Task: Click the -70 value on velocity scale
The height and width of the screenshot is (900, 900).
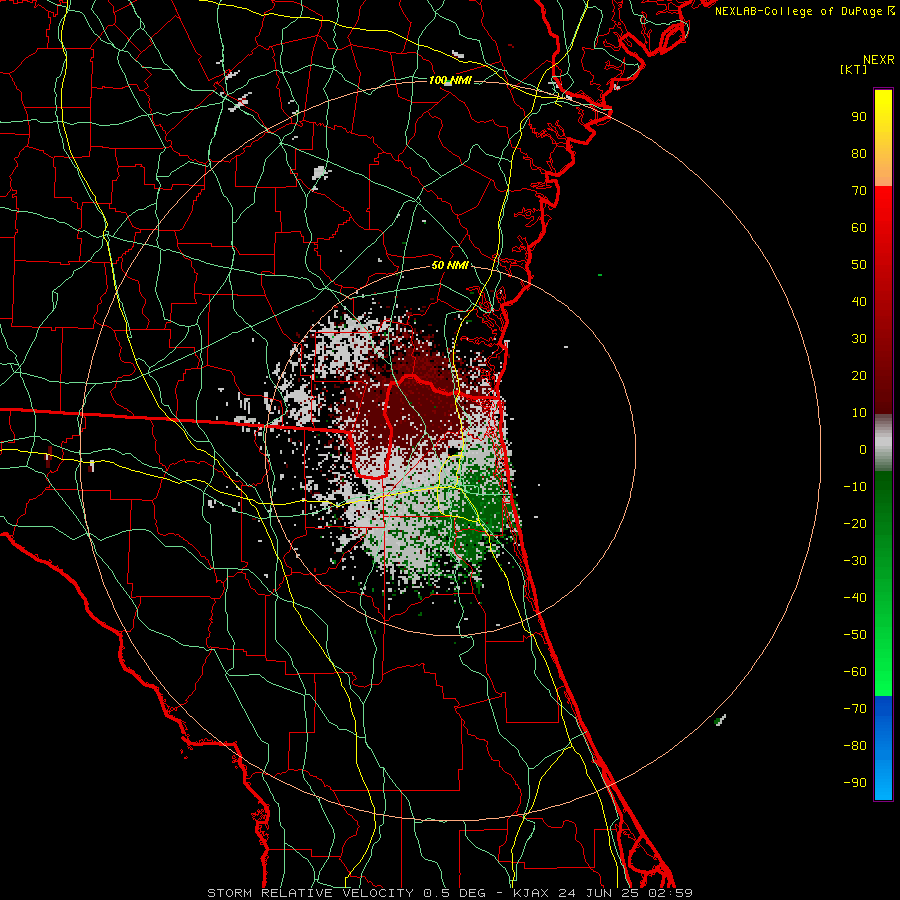Action: (x=855, y=708)
